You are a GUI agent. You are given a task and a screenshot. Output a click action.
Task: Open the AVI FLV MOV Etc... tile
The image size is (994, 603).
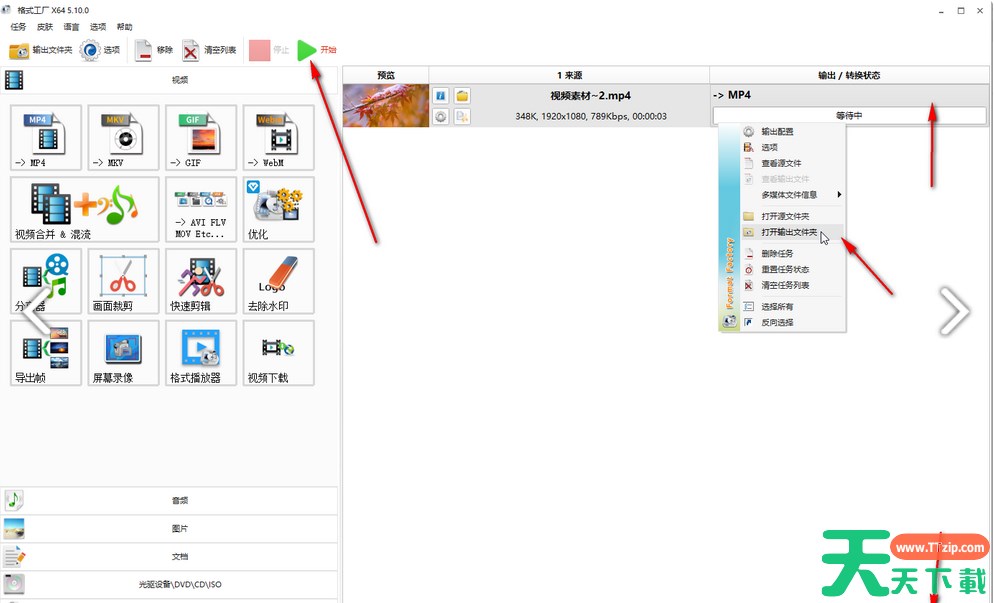[x=201, y=209]
